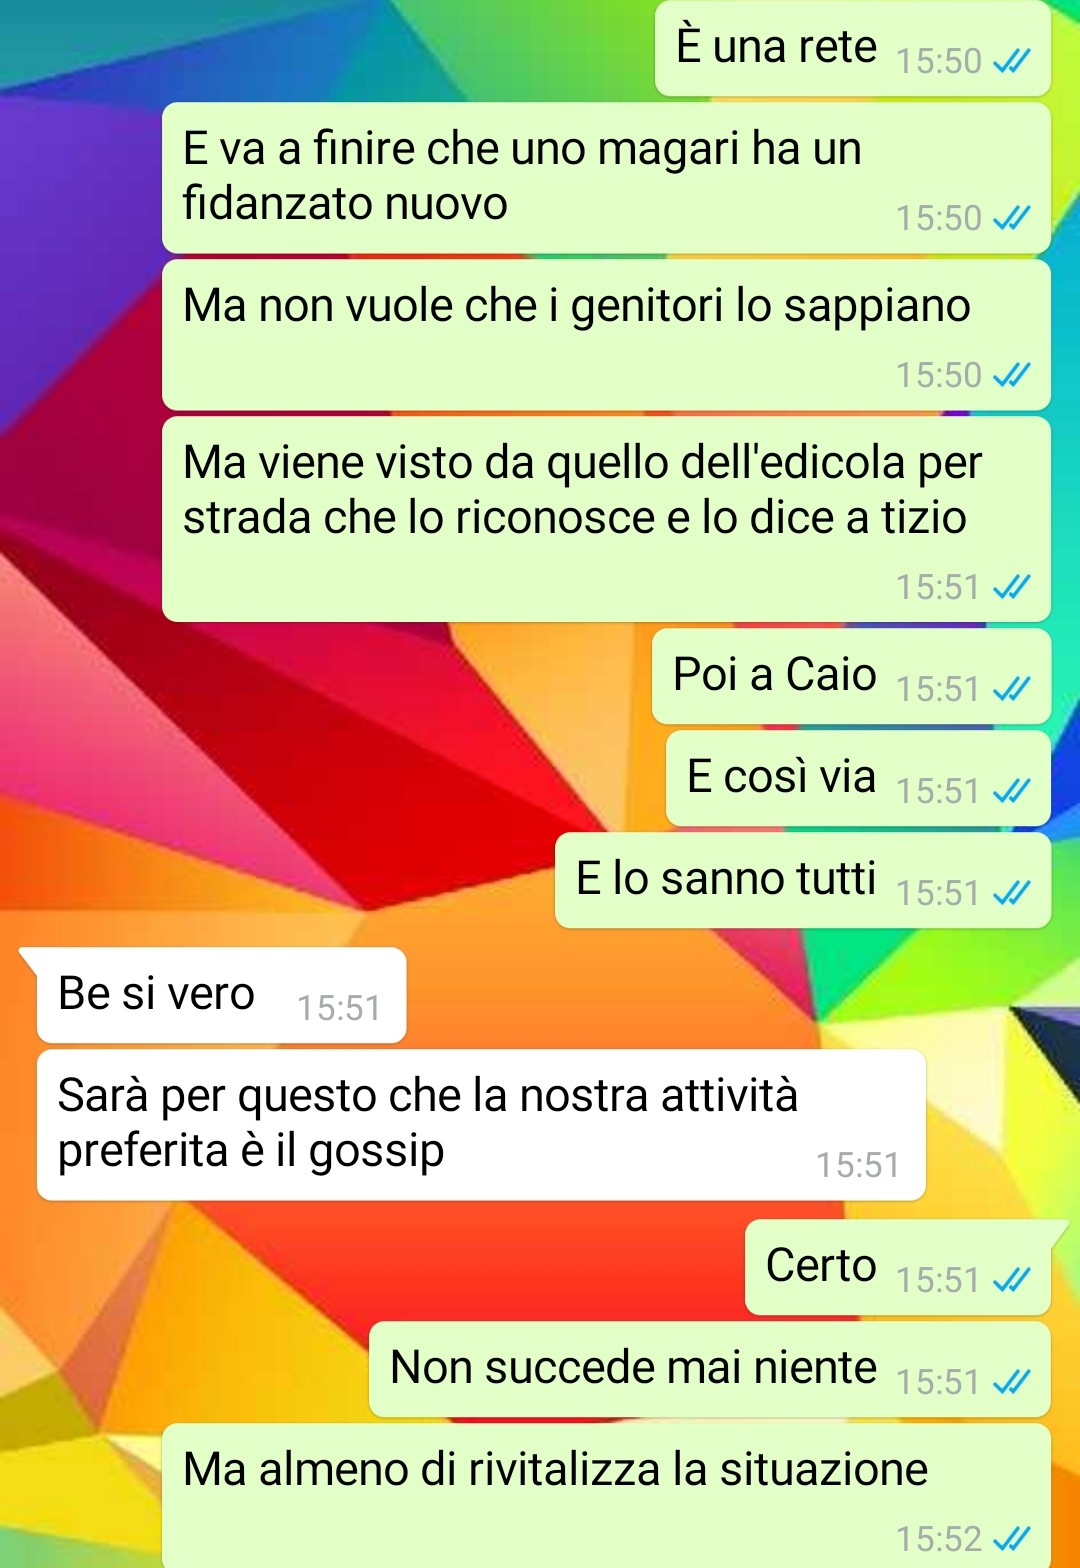Select the "È una rete" message bubble
Viewport: 1080px width, 1568px height.
pos(853,49)
